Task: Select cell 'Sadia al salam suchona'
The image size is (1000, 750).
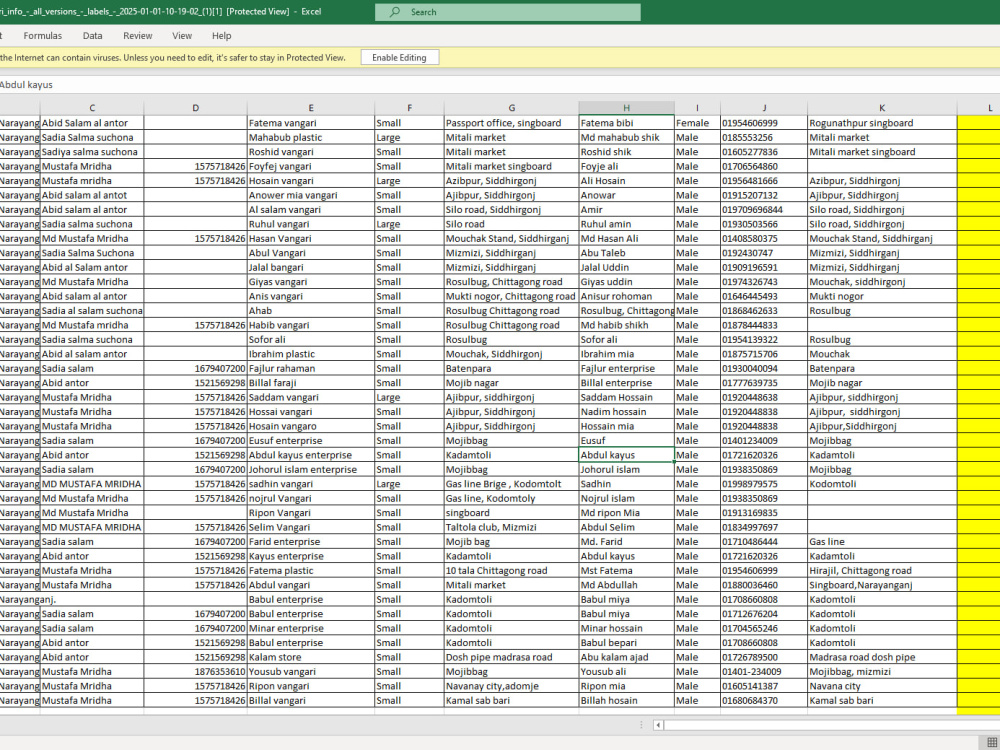Action: [x=92, y=311]
